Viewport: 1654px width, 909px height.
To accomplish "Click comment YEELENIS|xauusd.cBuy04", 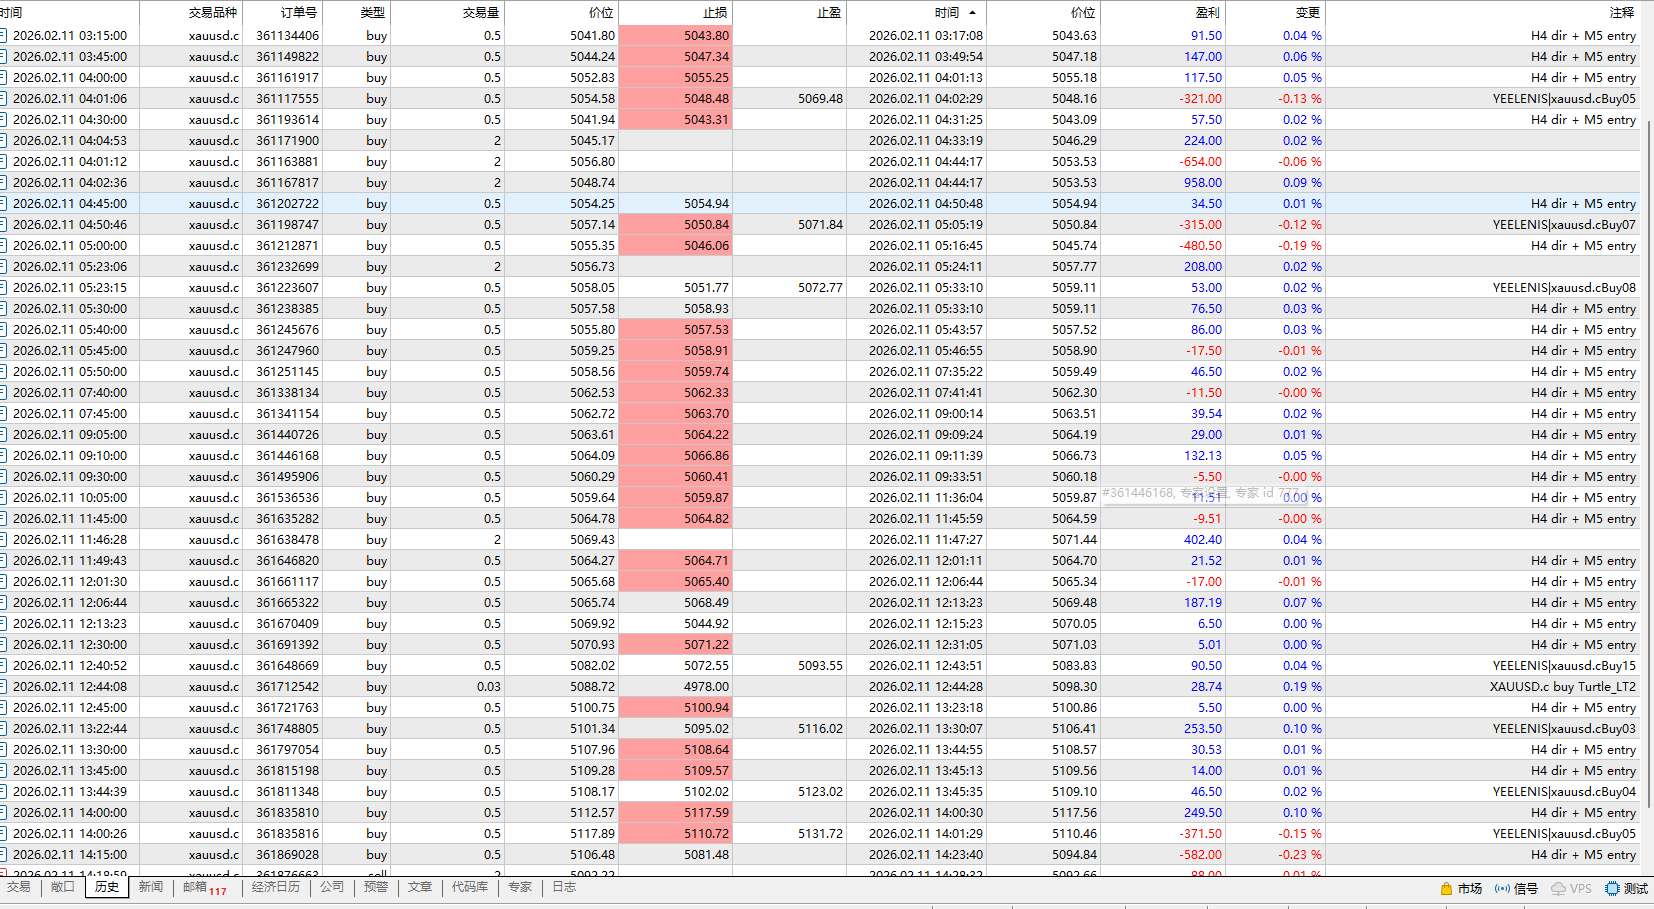I will click(x=1564, y=791).
